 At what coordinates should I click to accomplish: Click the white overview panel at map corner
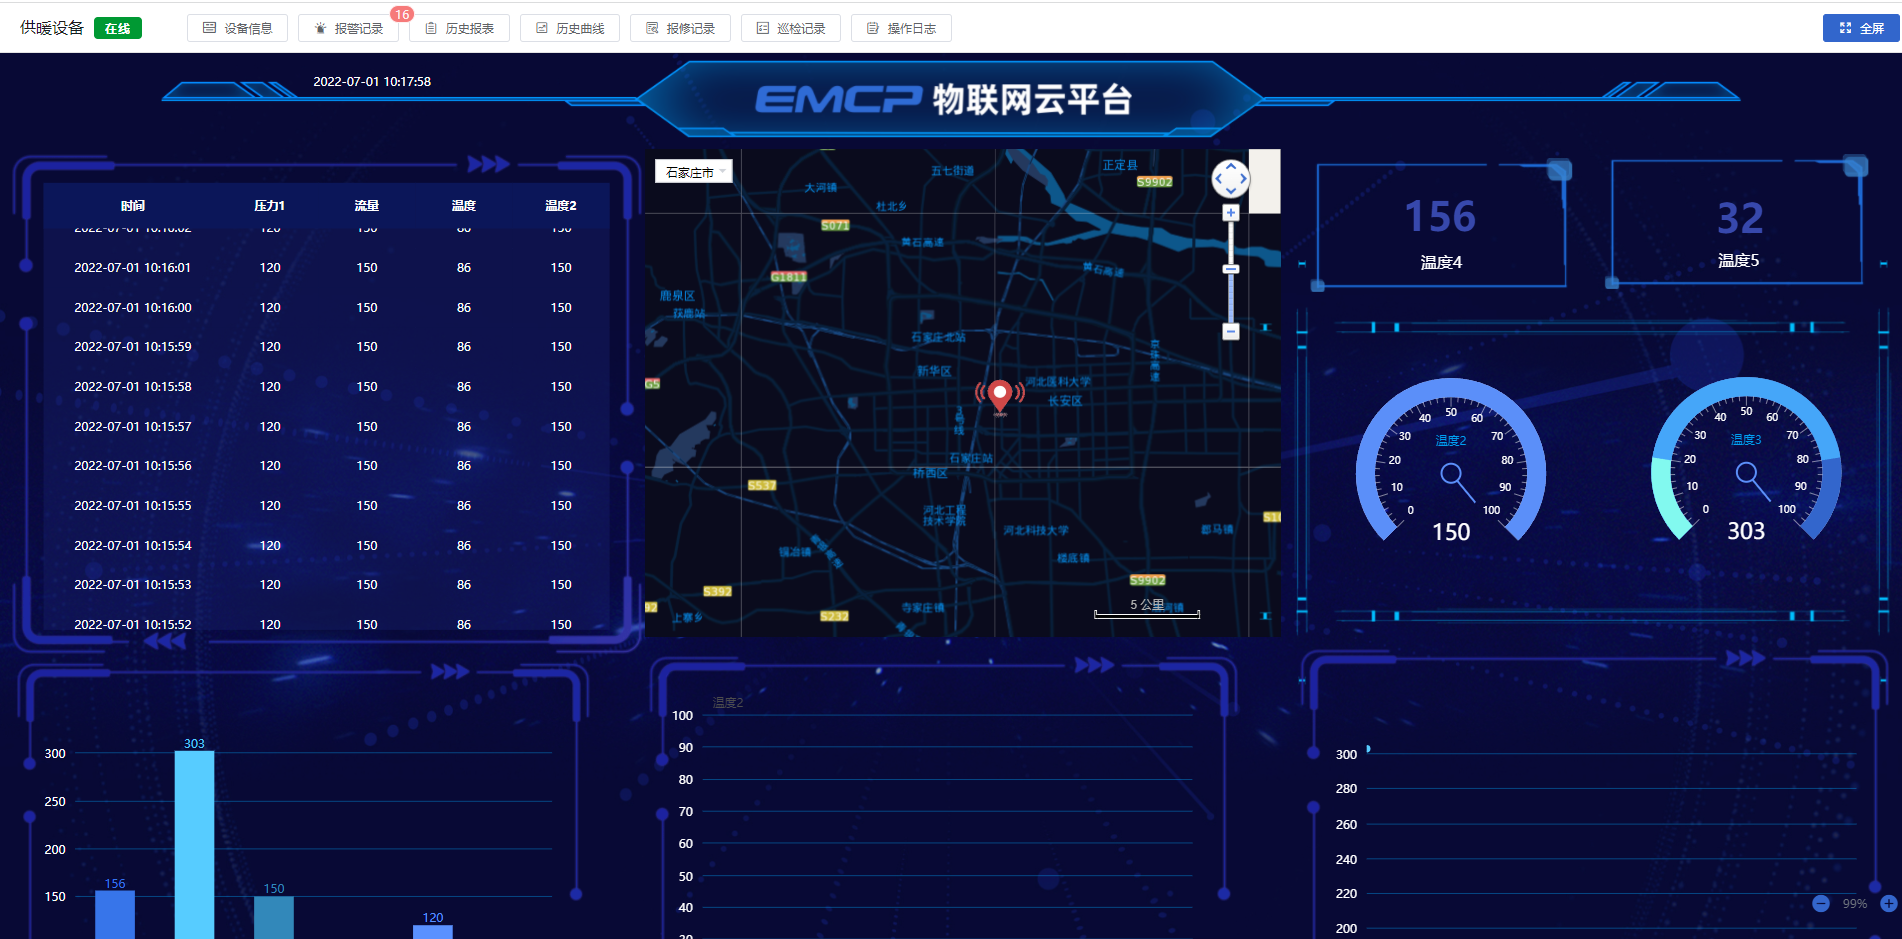[1264, 181]
